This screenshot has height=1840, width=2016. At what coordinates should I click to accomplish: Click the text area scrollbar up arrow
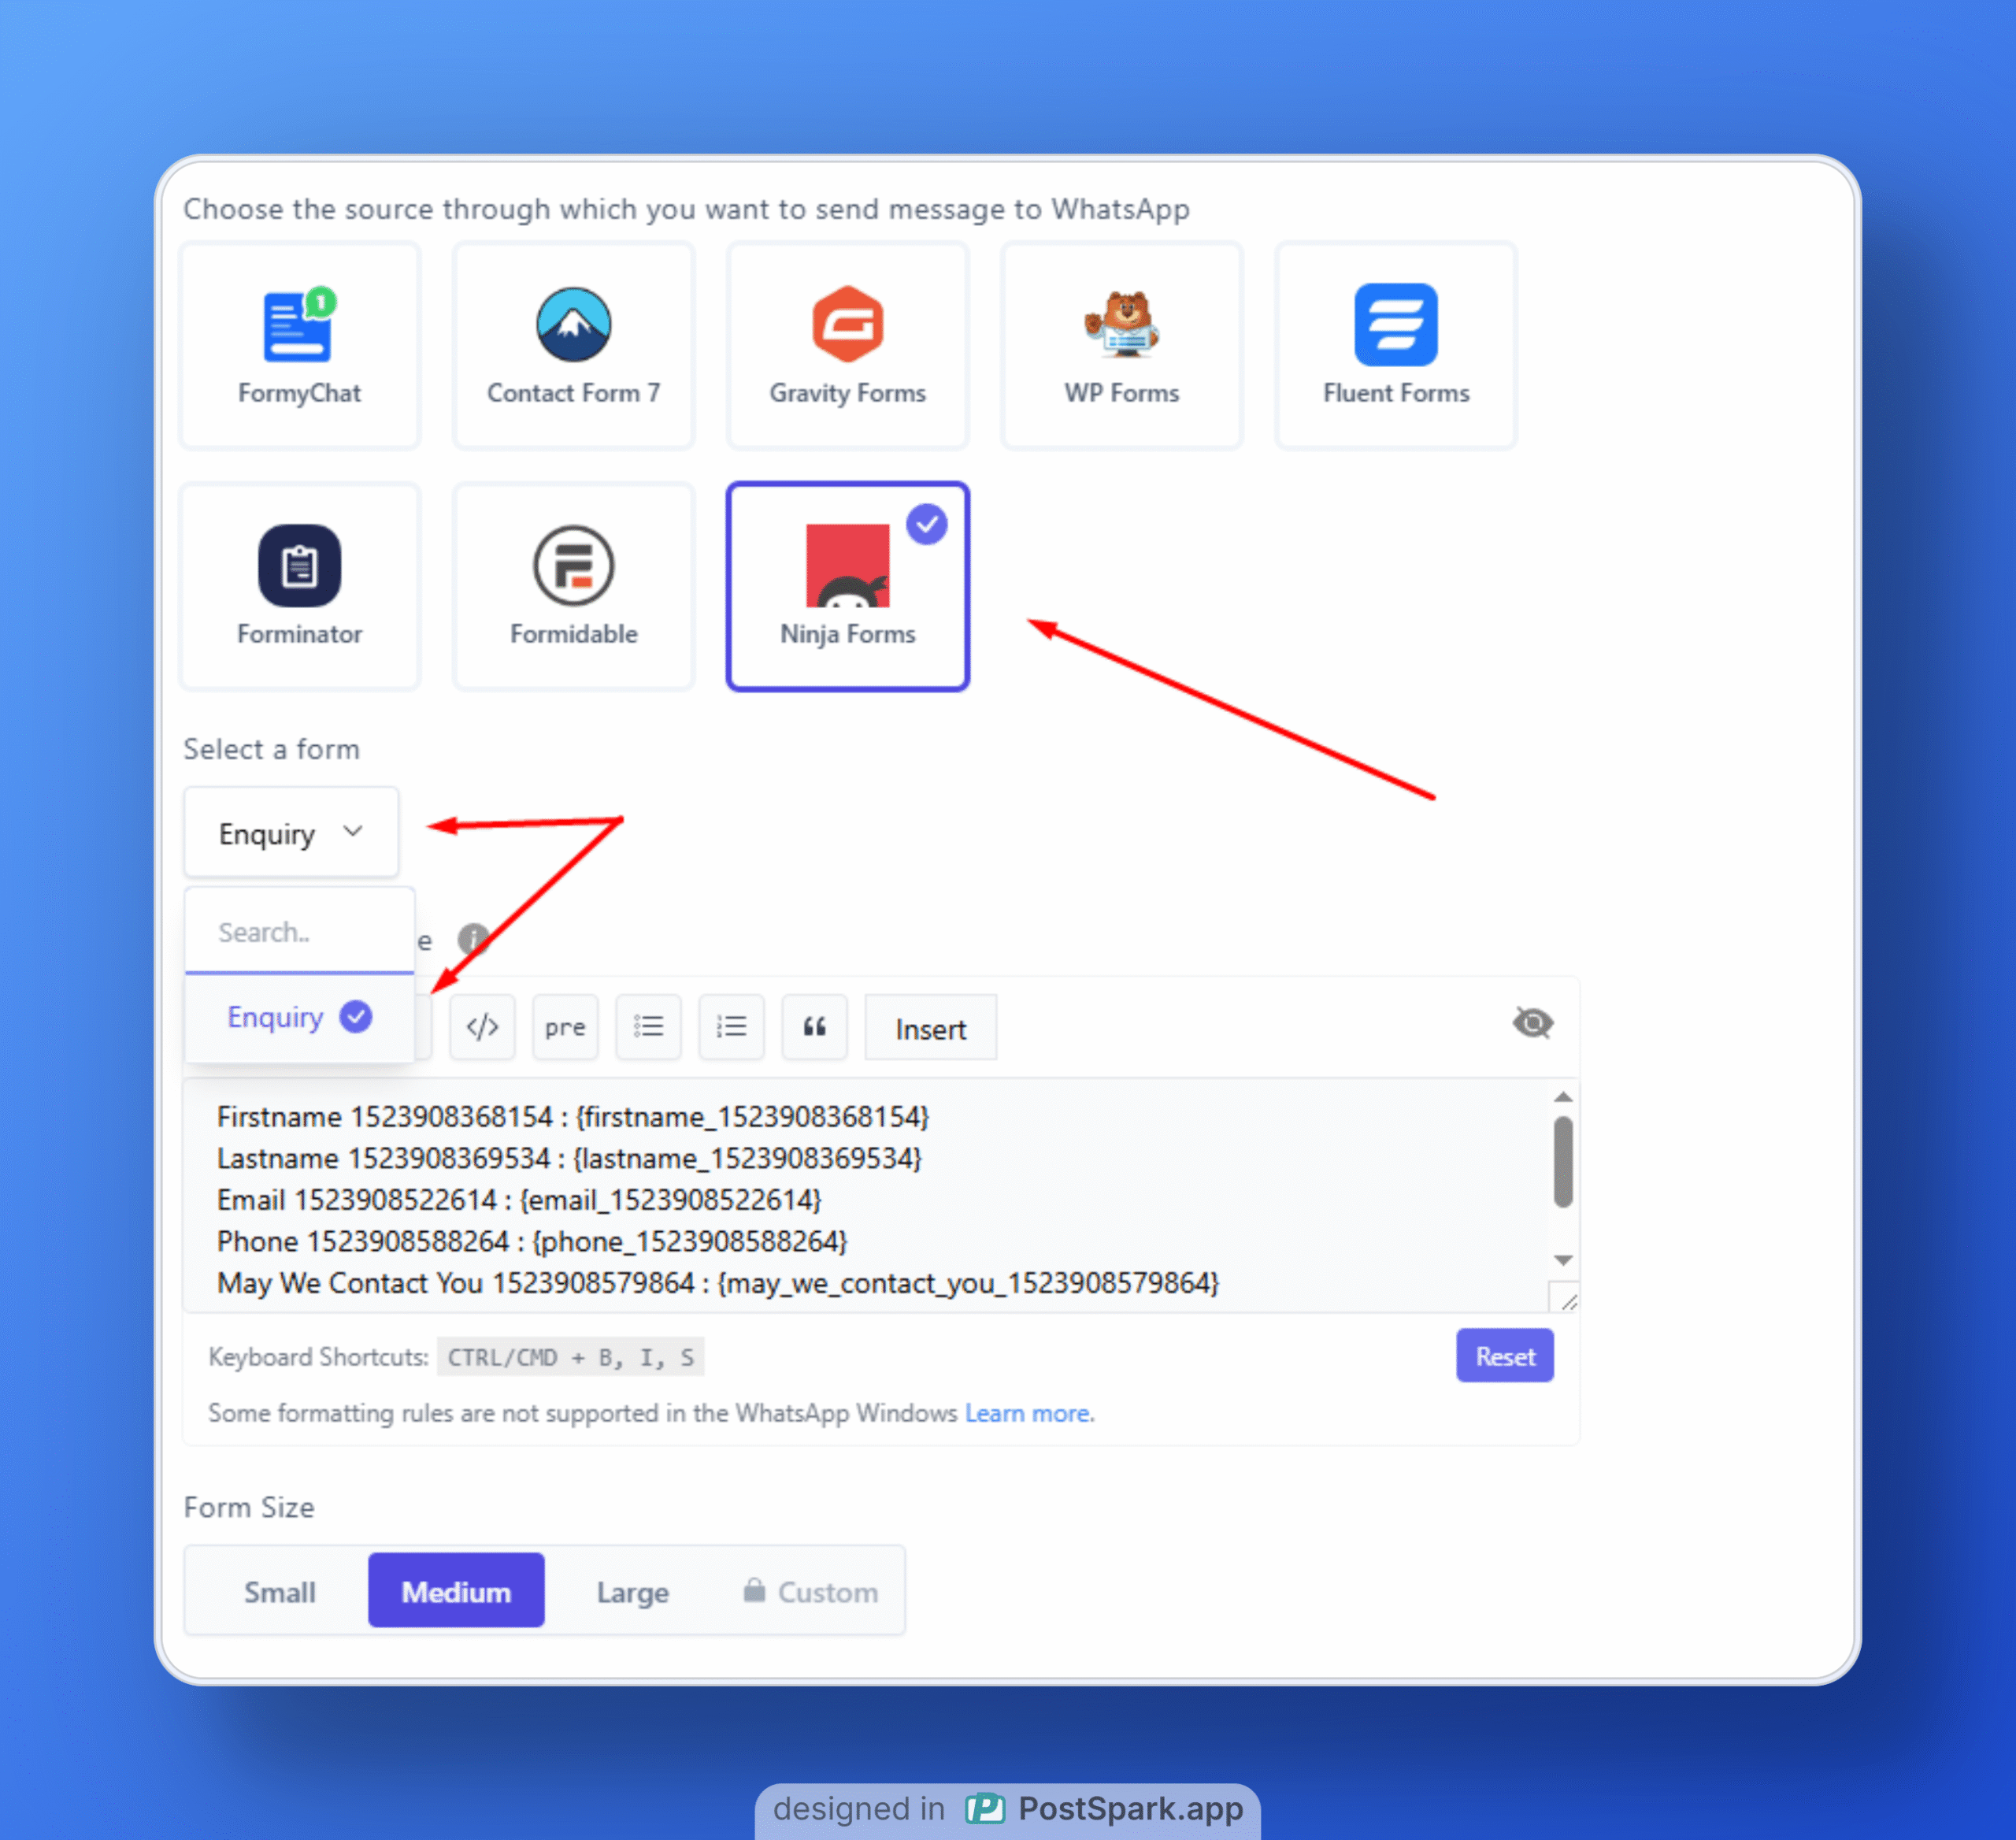coord(1563,1097)
